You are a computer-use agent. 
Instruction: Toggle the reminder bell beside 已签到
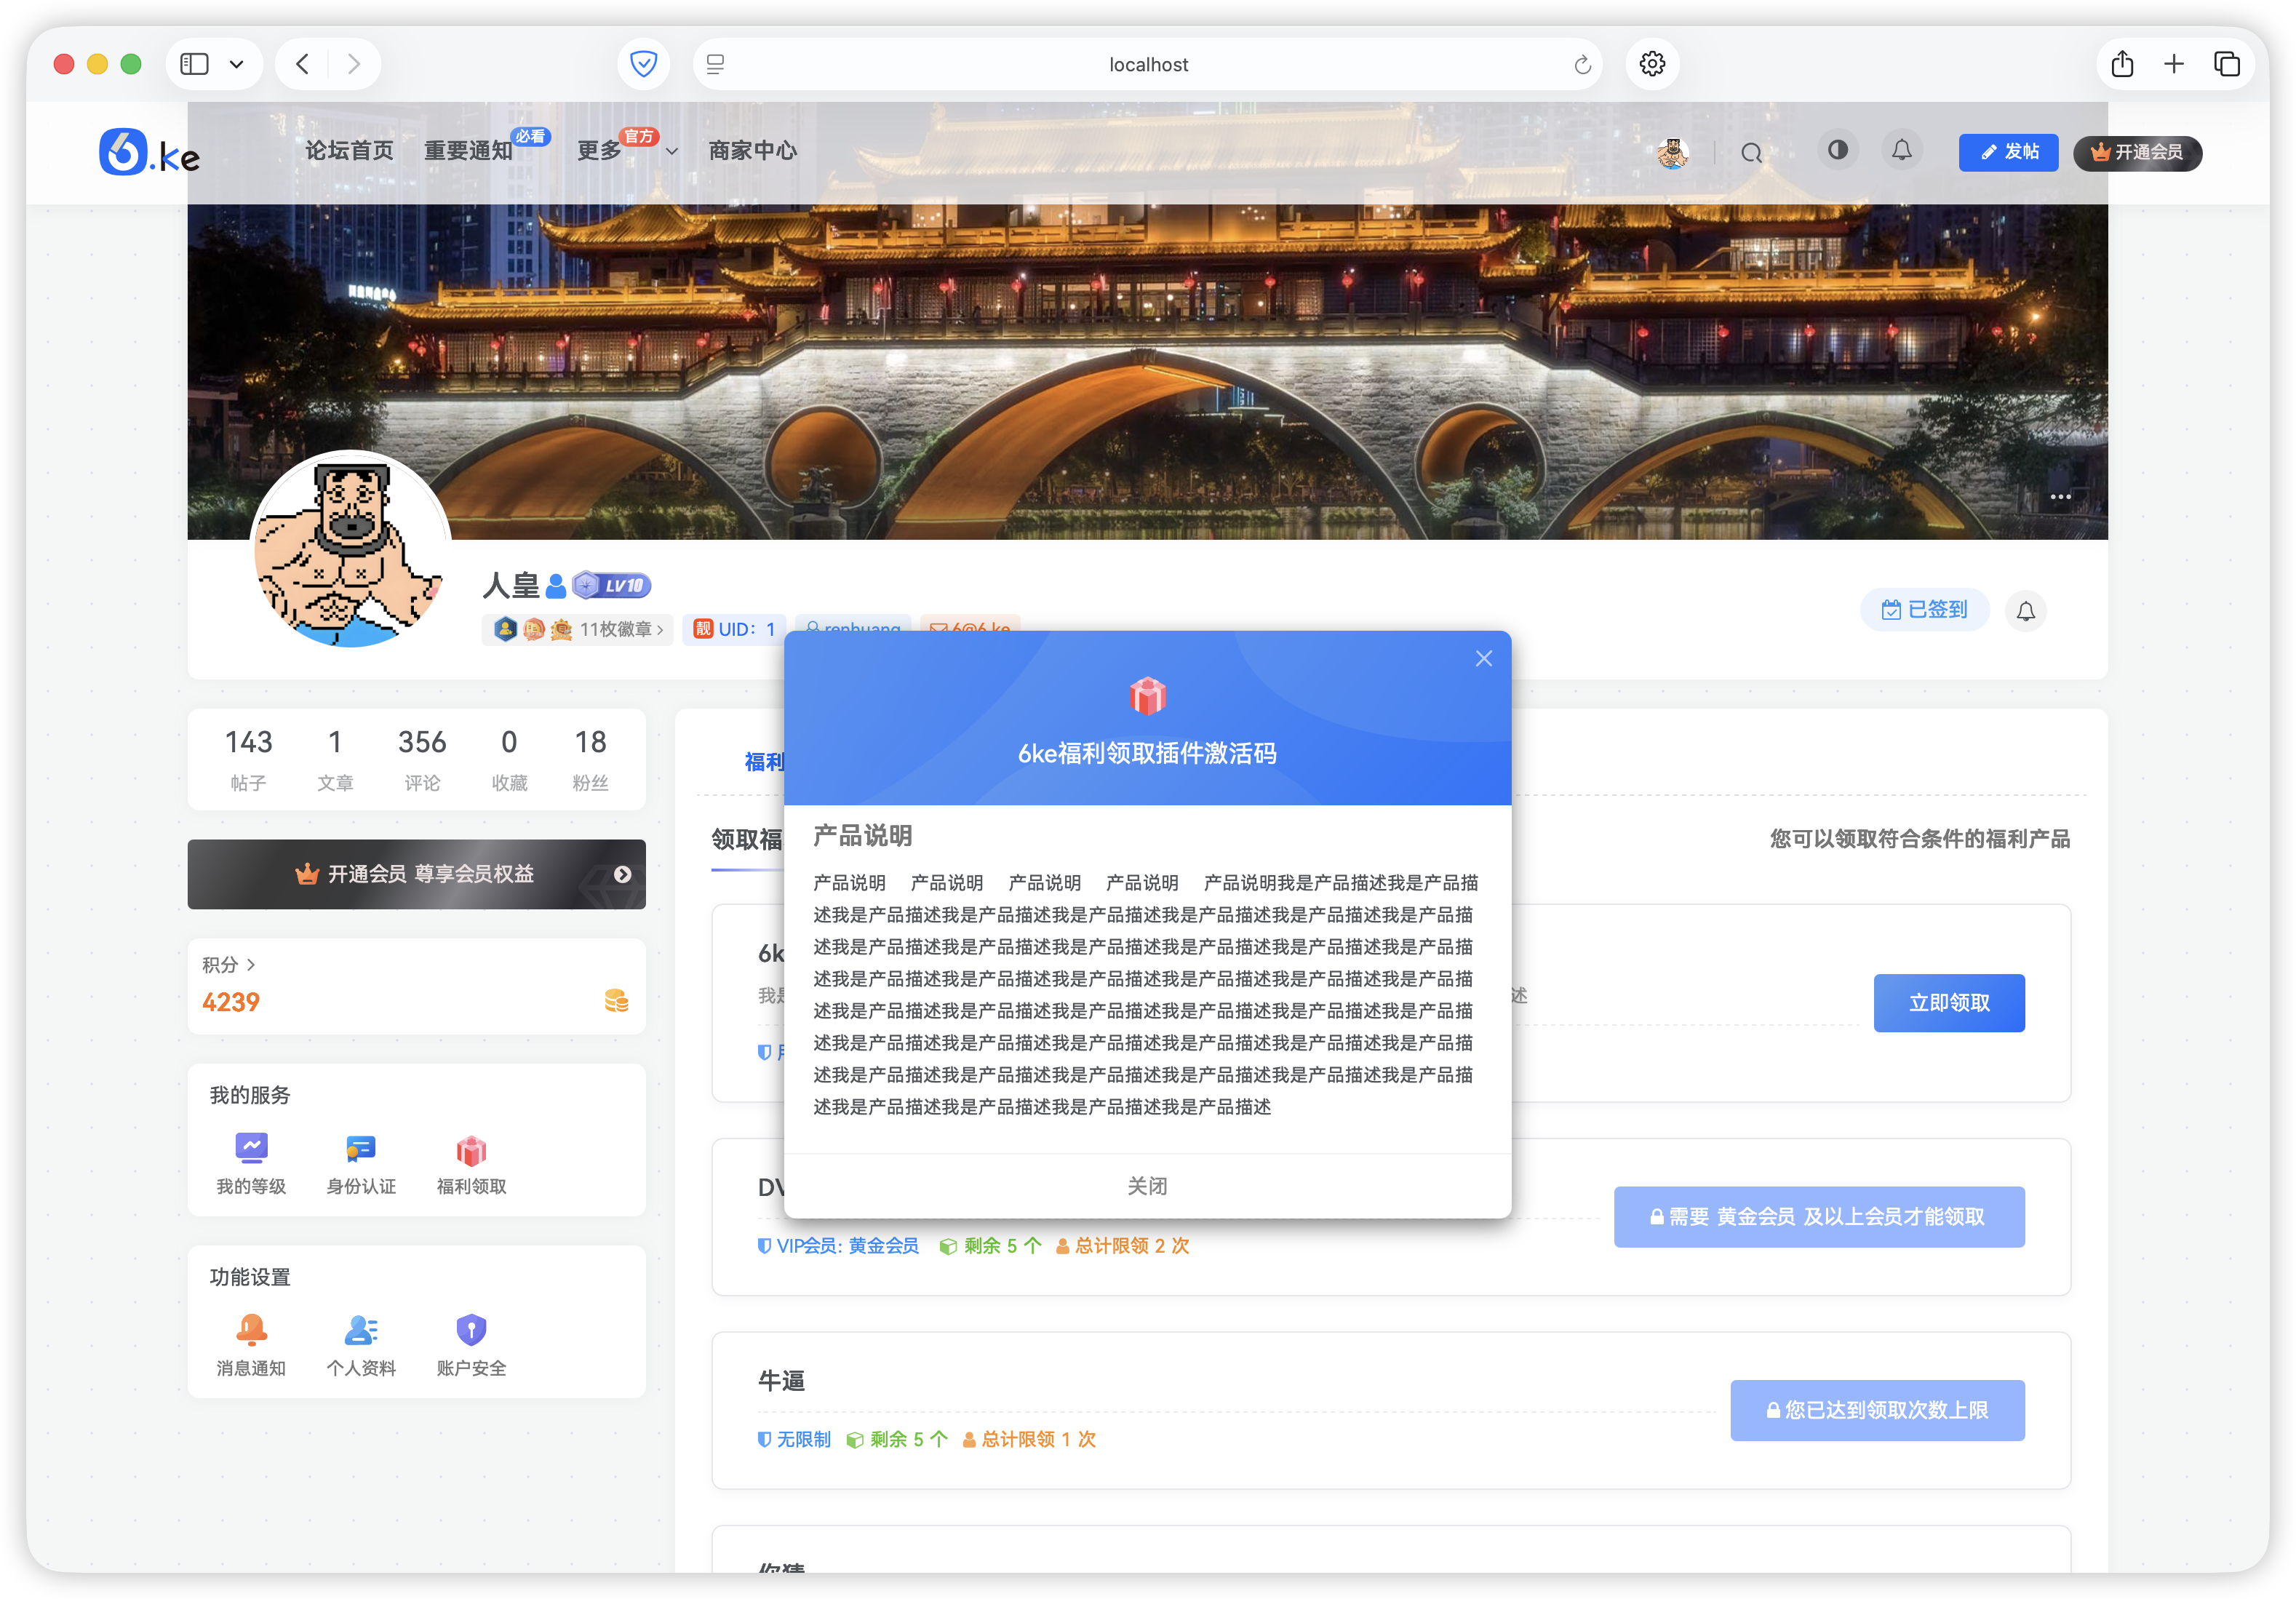point(2026,611)
